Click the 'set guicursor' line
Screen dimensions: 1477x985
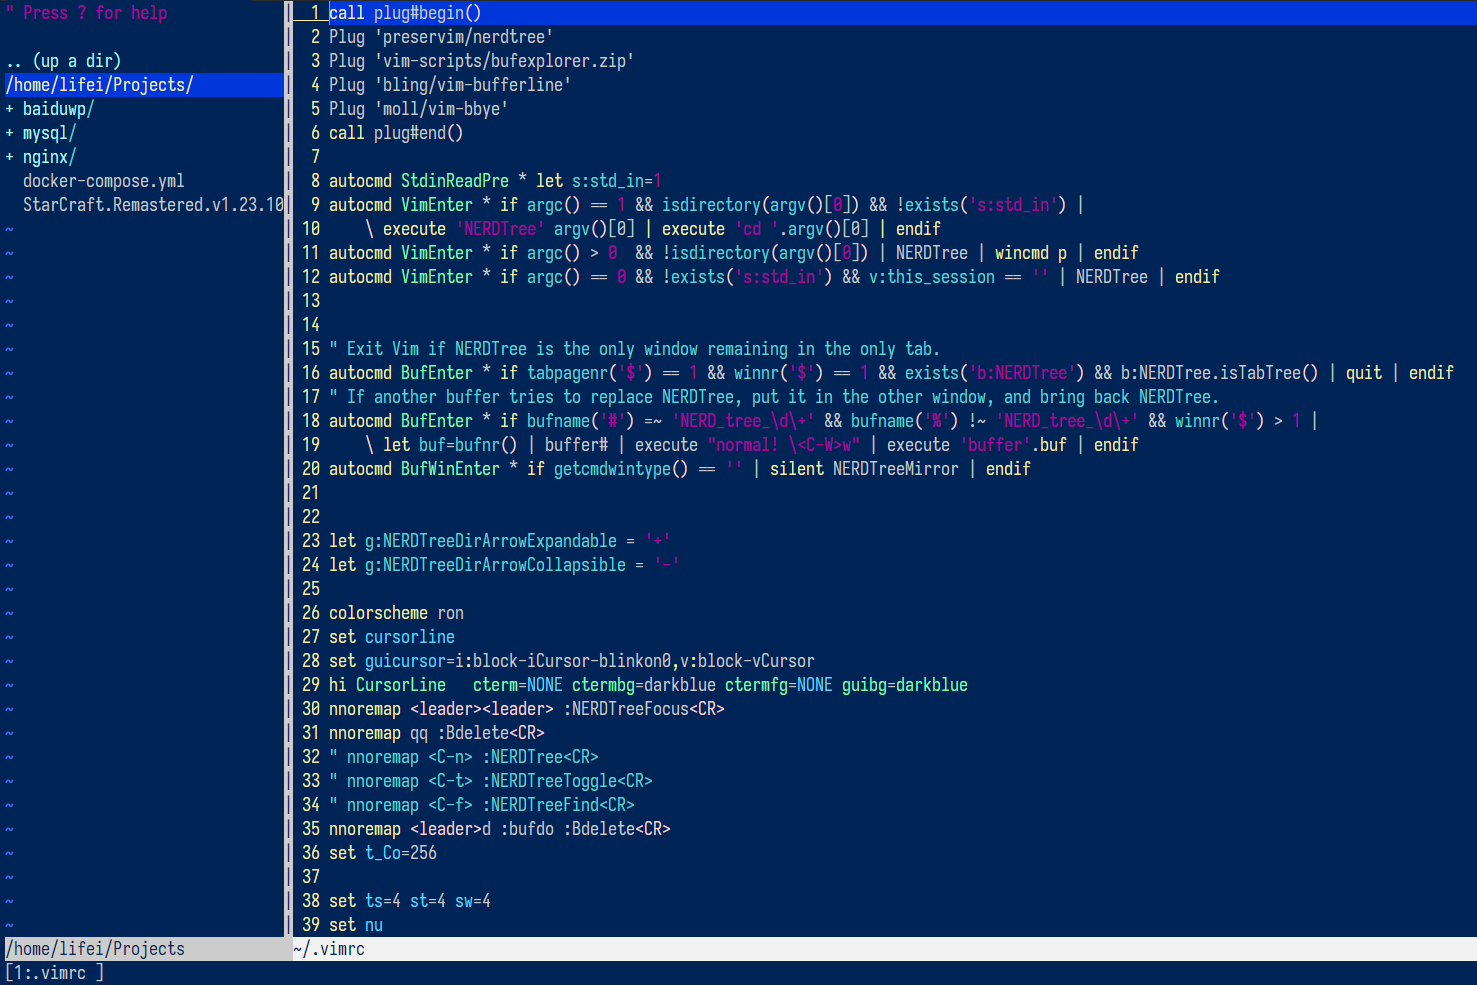coord(572,661)
